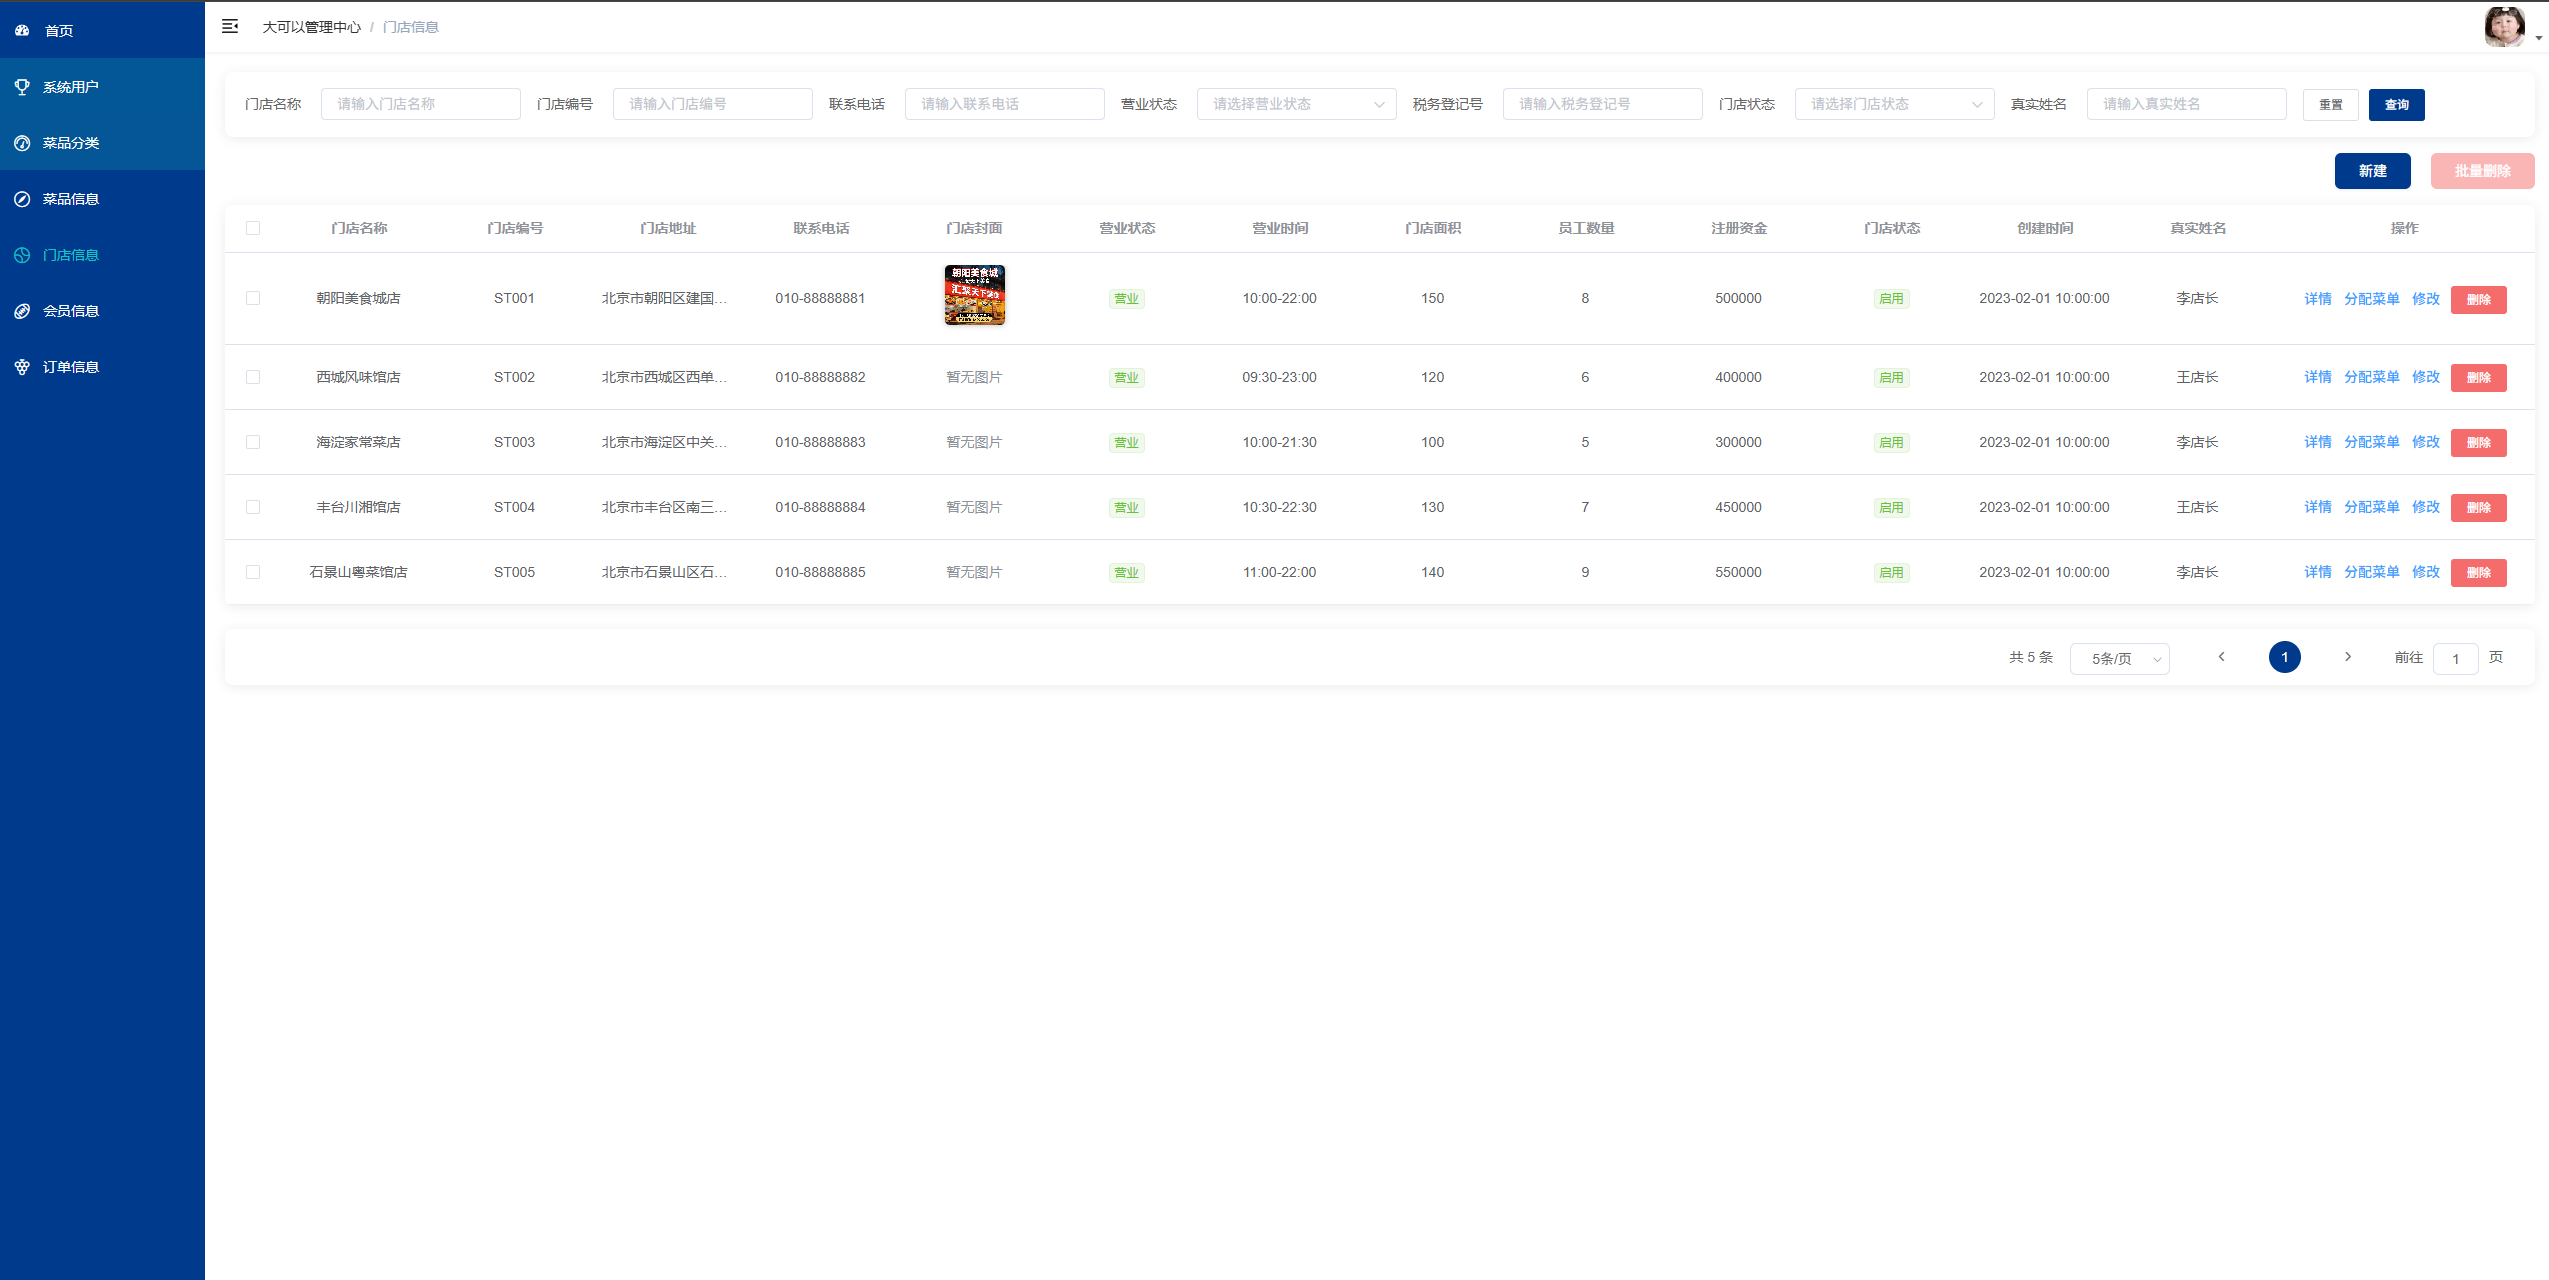Delete the 石景山粤菜馆店 row
Screen dimensions: 2549x1280
(x=2478, y=573)
